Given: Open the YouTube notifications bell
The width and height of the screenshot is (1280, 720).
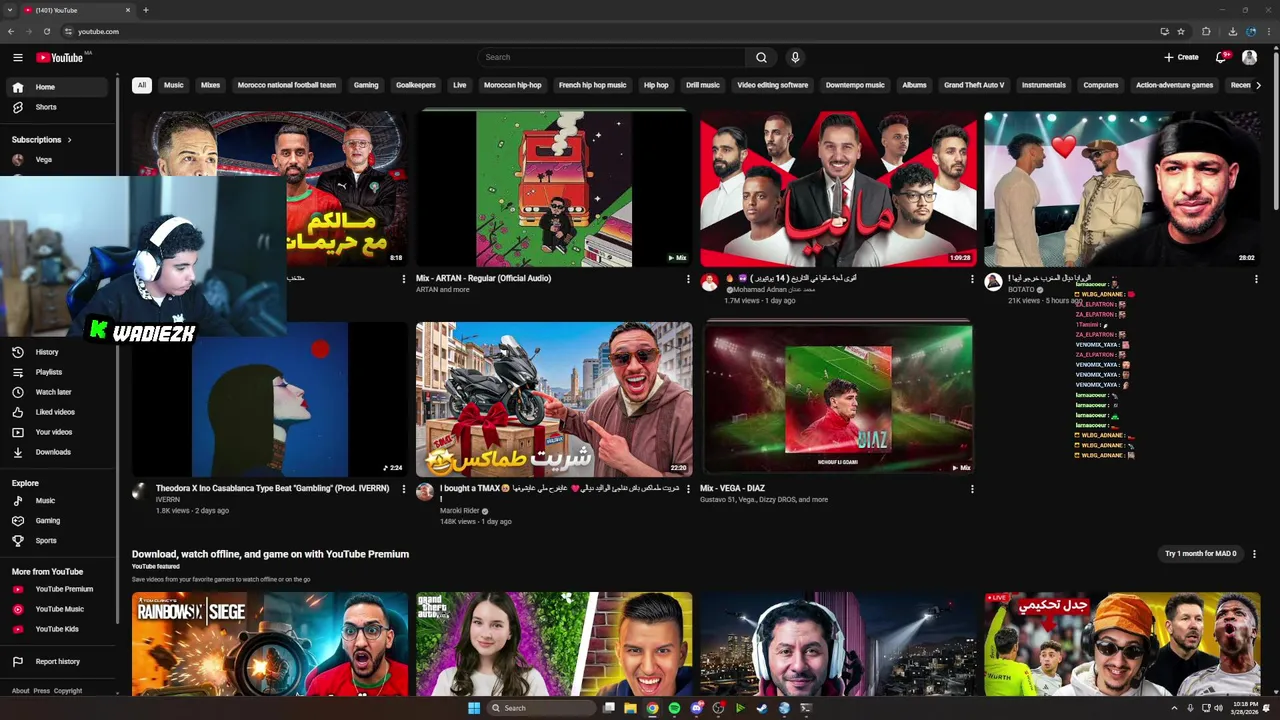Looking at the screenshot, I should 1221,57.
